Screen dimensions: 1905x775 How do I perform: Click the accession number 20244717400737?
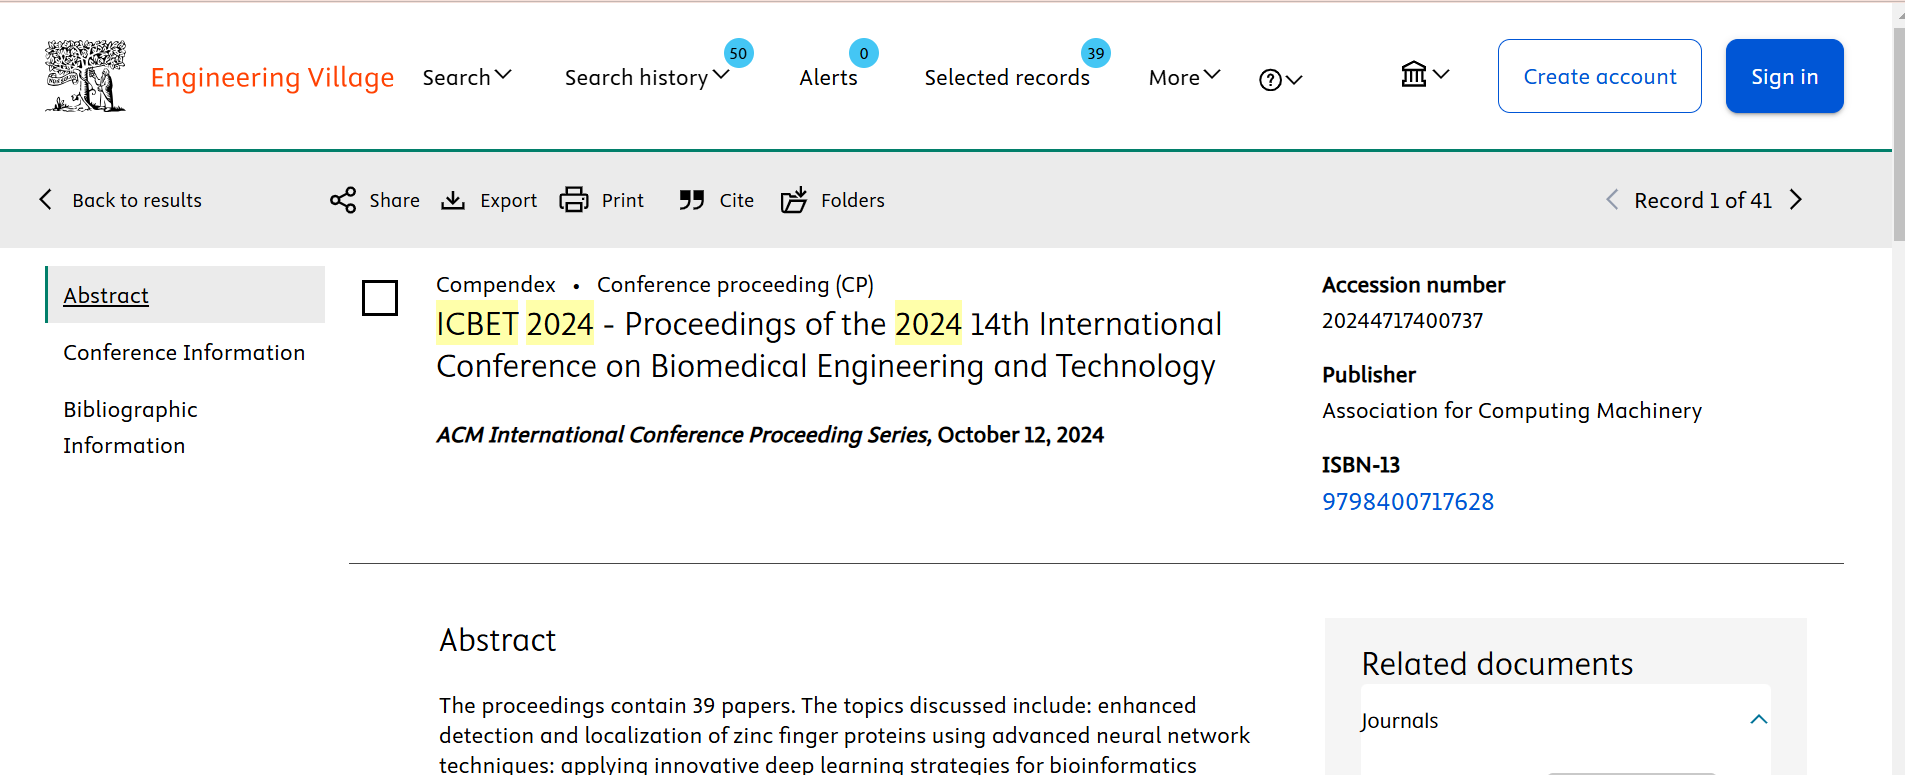click(x=1402, y=321)
